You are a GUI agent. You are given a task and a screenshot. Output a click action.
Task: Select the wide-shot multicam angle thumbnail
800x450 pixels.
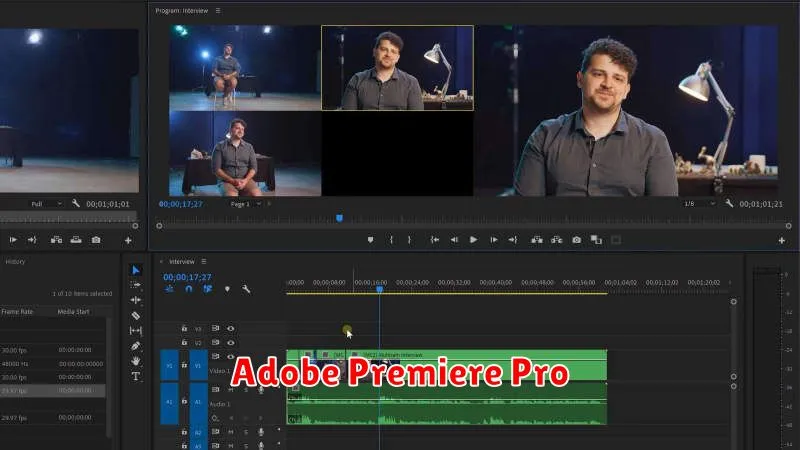click(x=245, y=68)
